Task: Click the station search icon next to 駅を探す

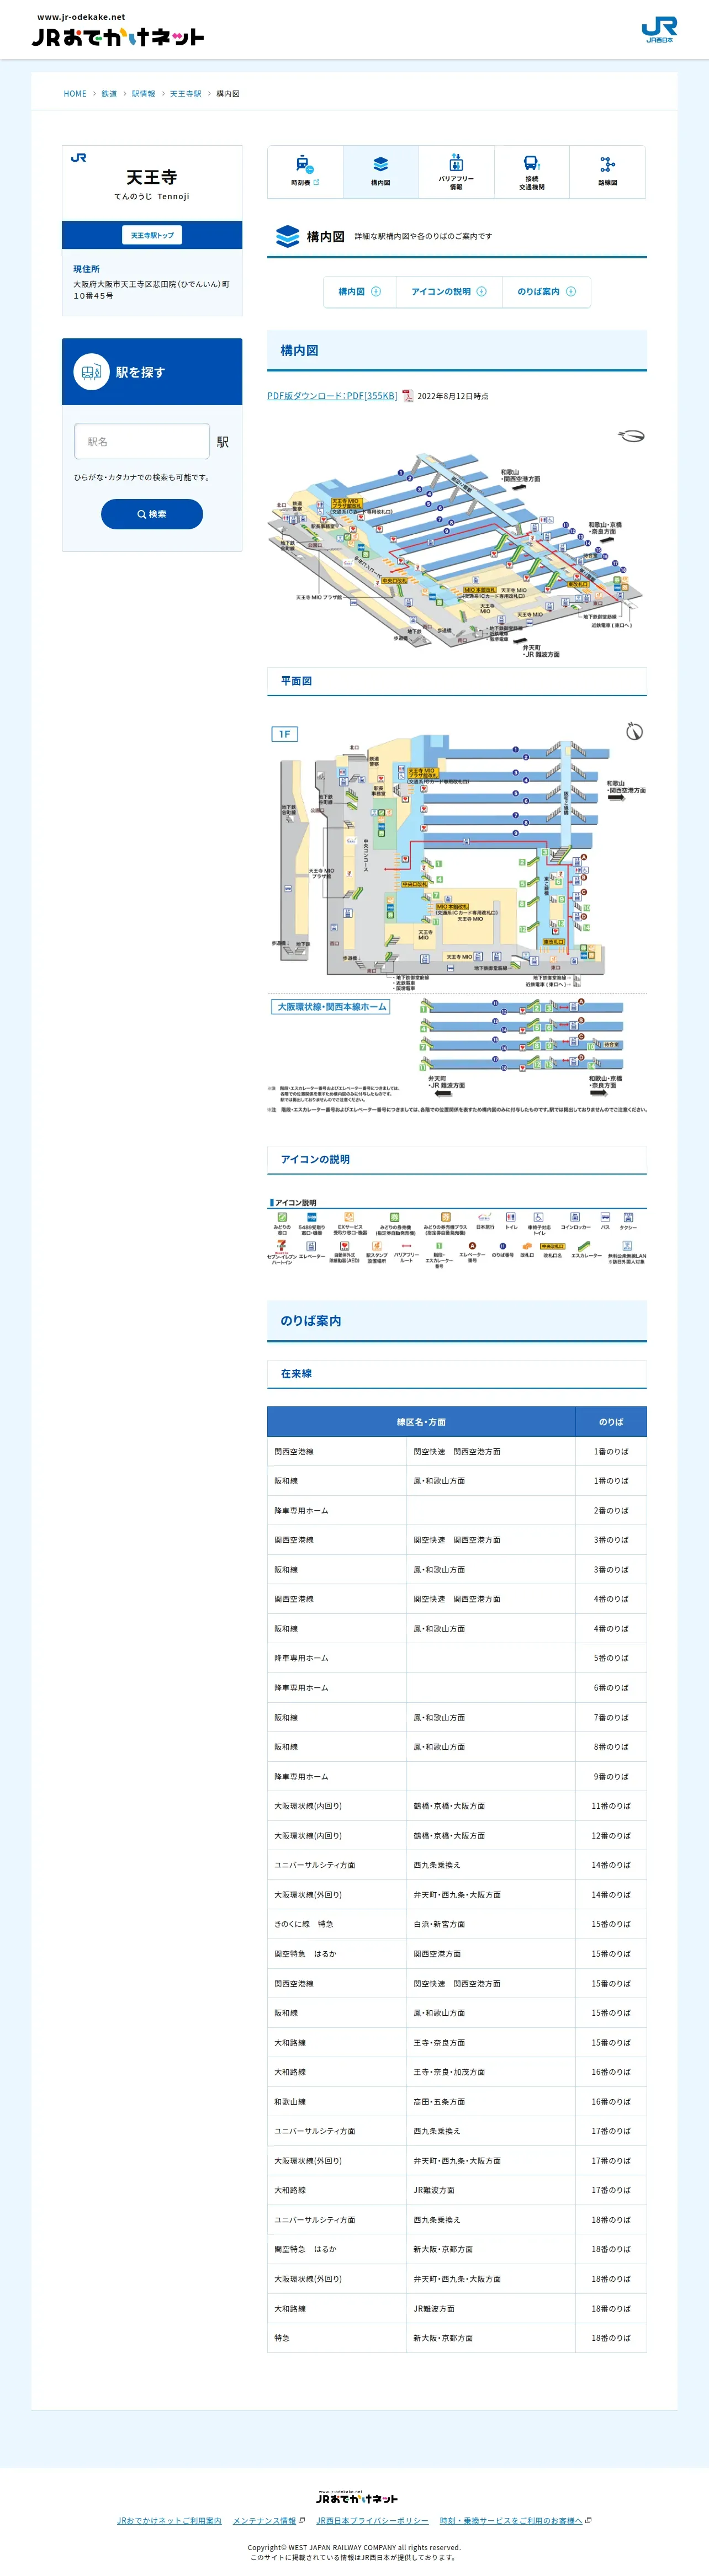Action: tap(91, 372)
